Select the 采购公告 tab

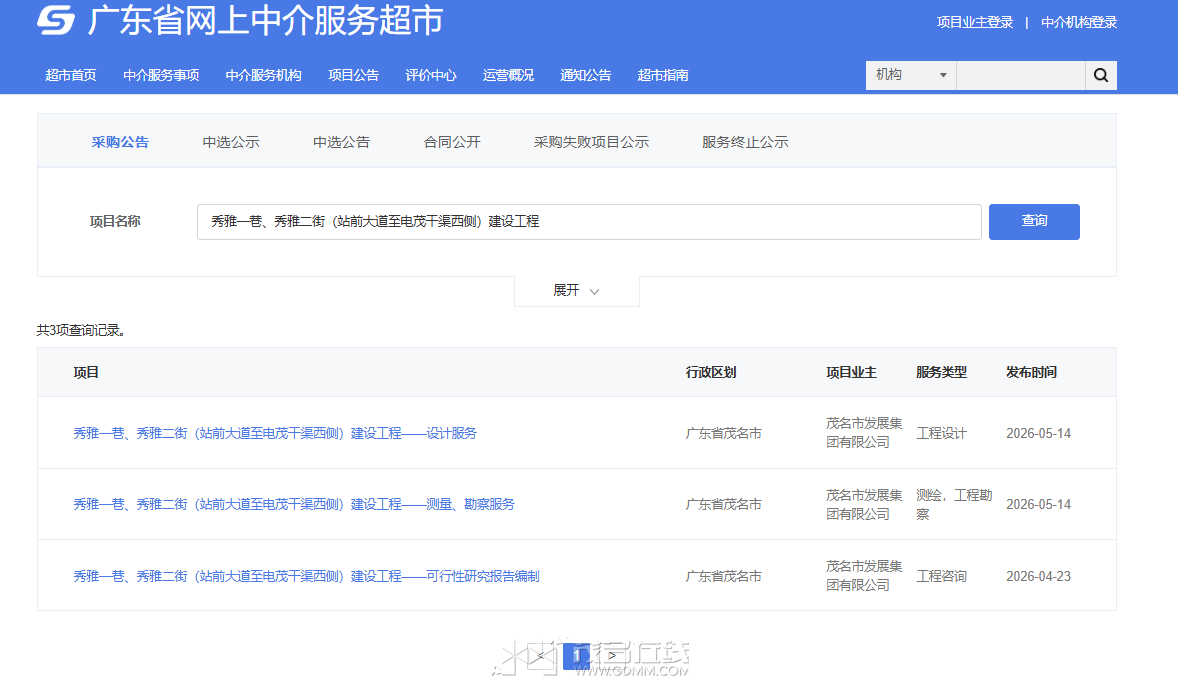[x=120, y=142]
